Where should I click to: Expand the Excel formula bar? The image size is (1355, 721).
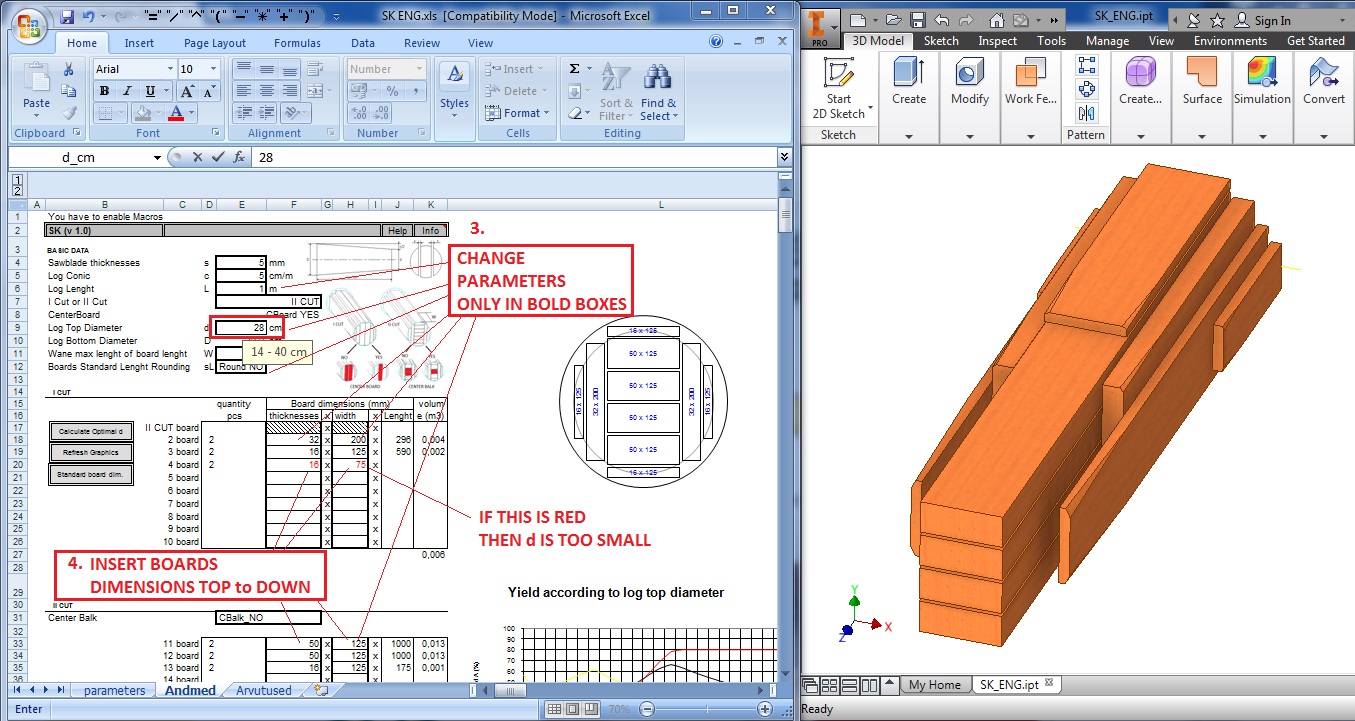[784, 157]
